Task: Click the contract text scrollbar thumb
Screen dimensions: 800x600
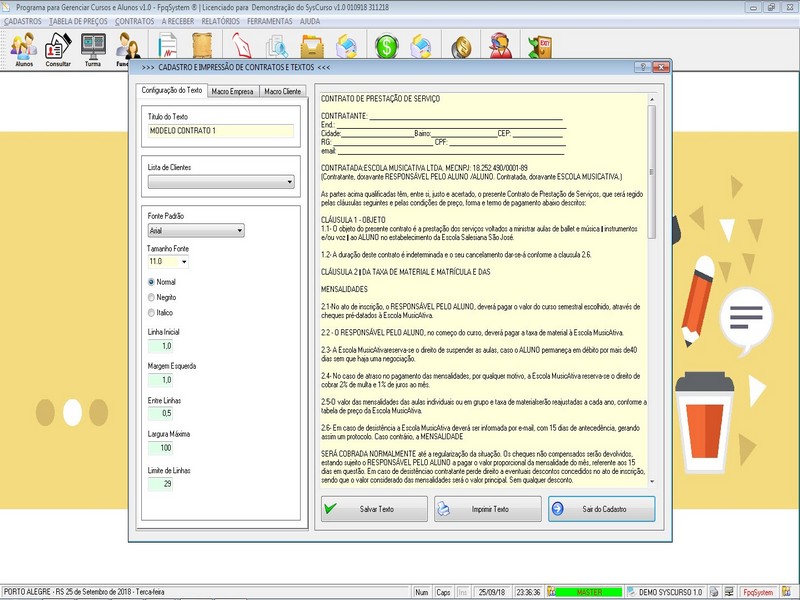Action: click(652, 171)
